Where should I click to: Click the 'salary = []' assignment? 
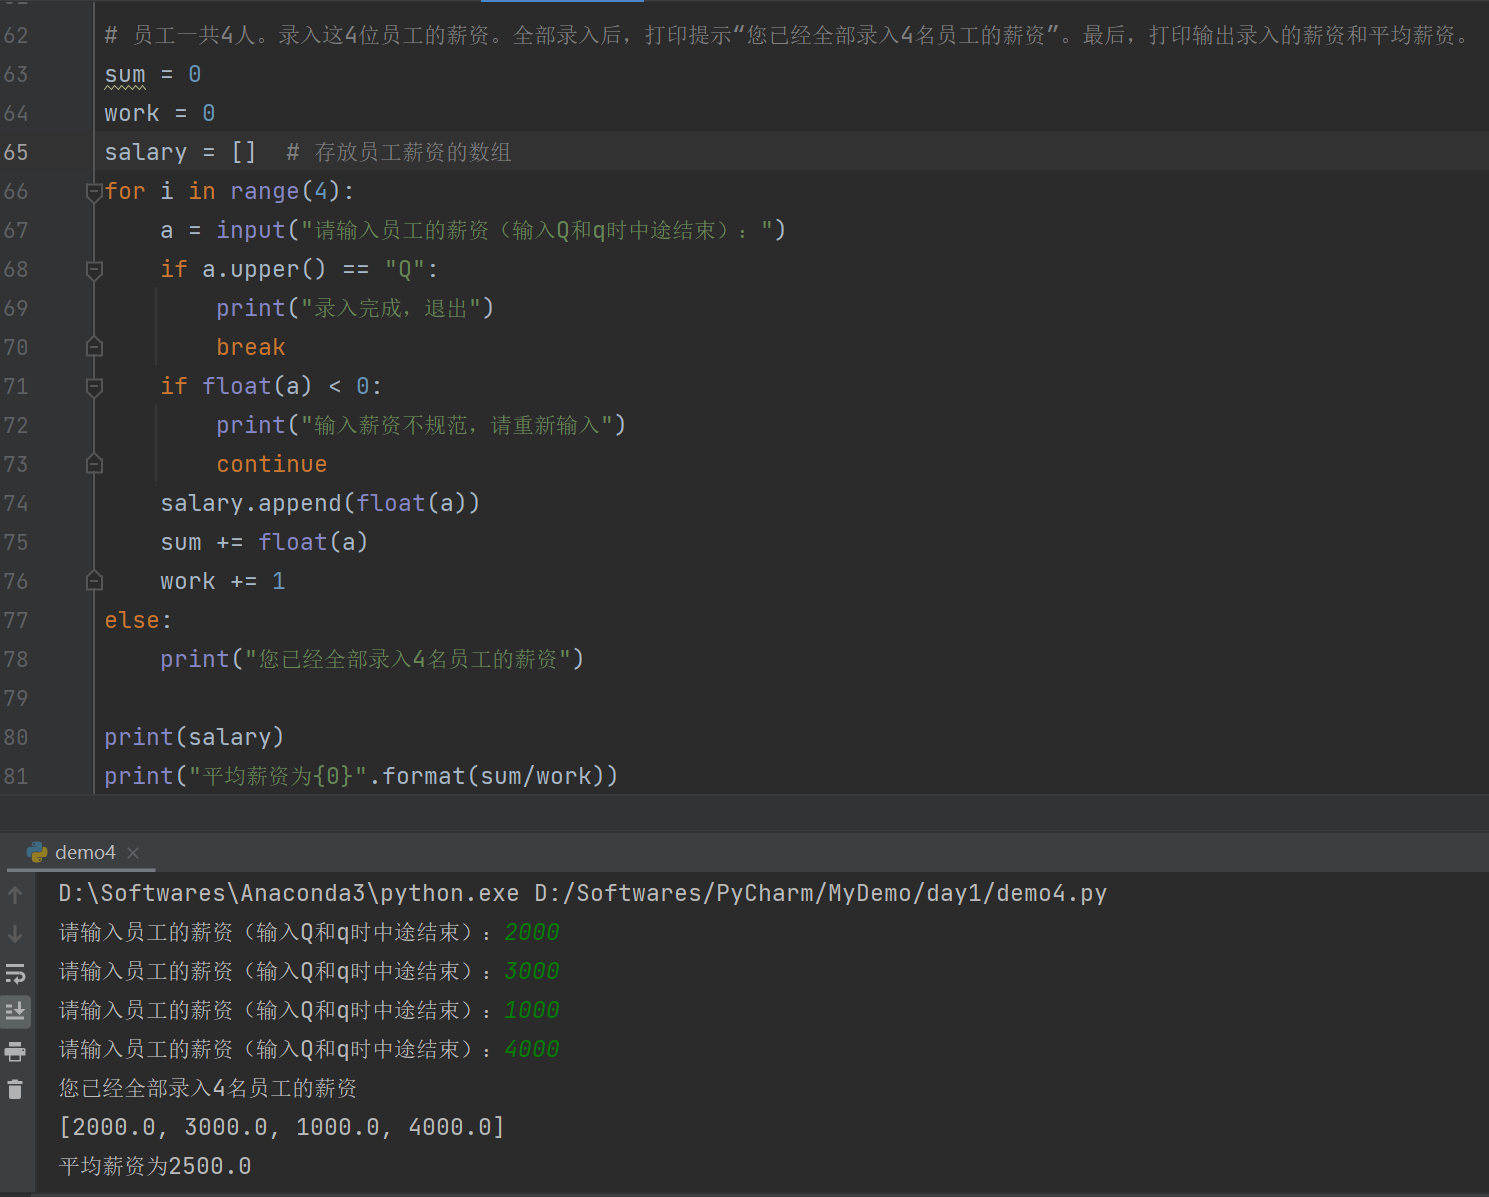tap(180, 152)
